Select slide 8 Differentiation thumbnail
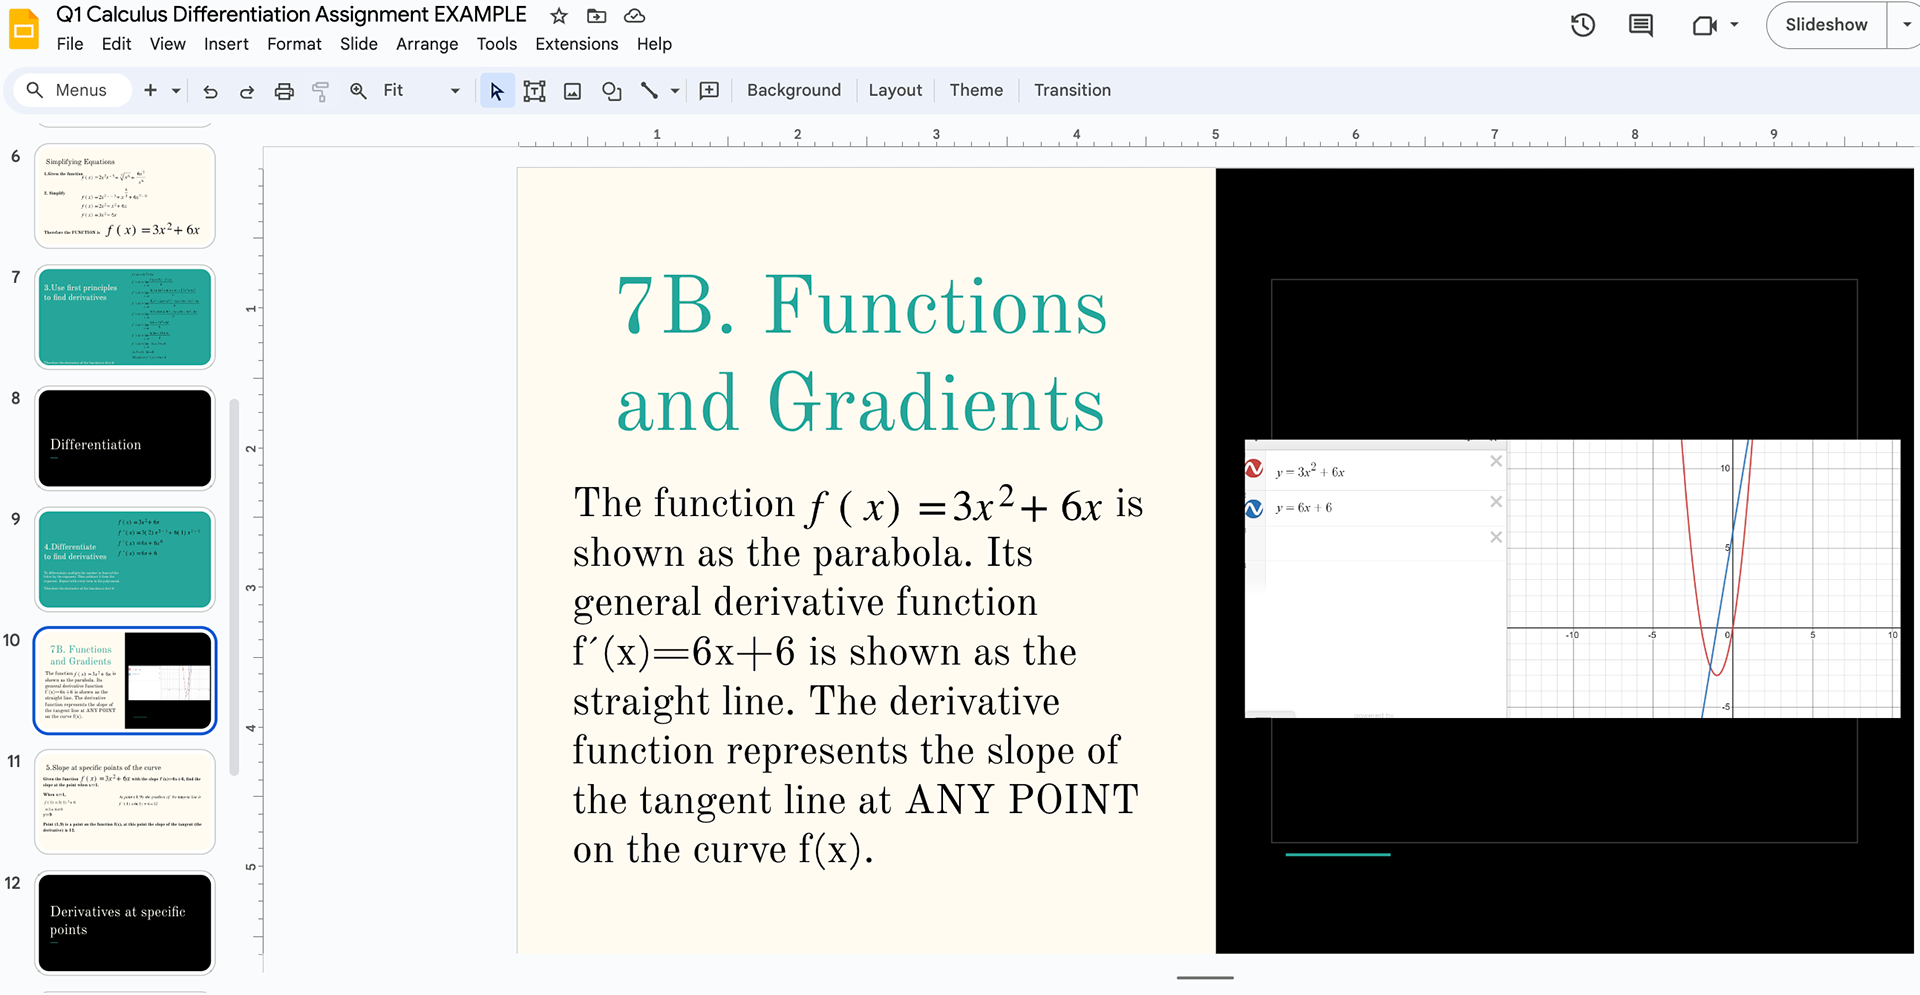The image size is (1920, 995). [x=125, y=438]
